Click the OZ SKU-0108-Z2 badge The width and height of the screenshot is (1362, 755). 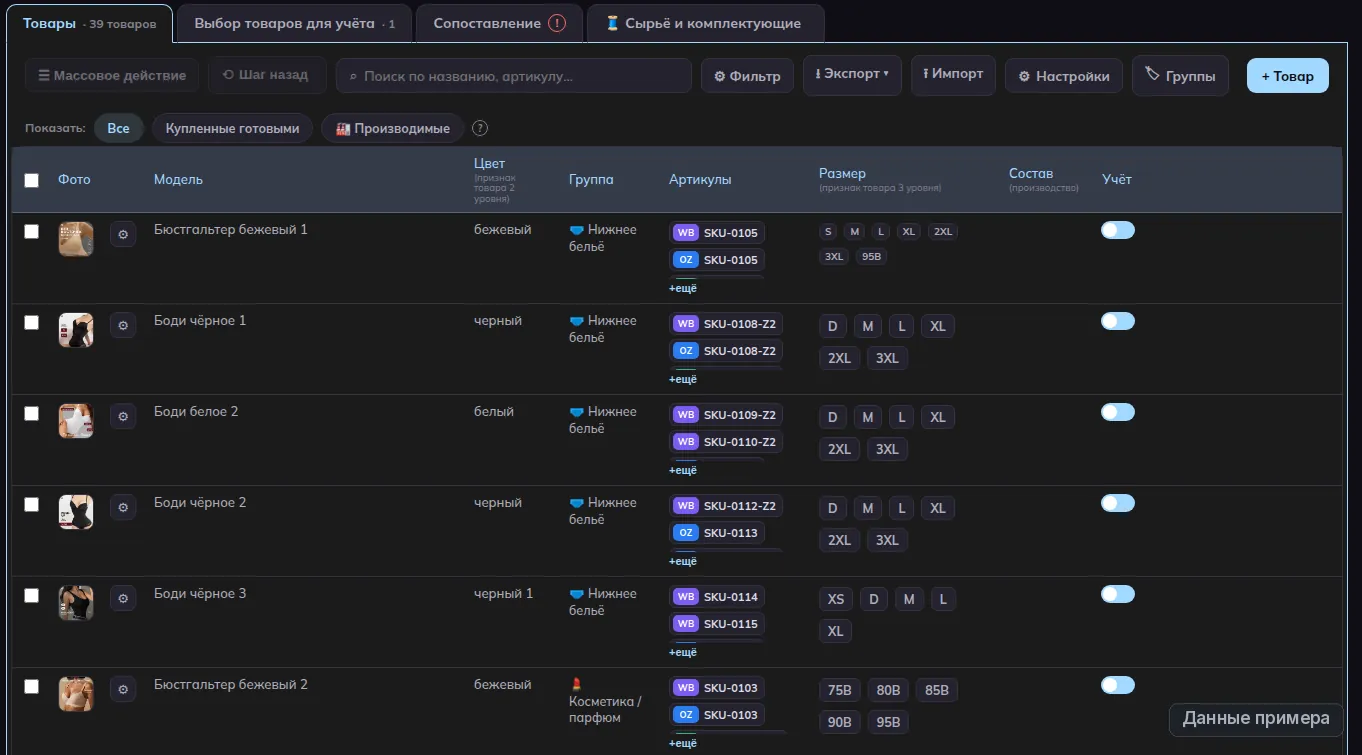[726, 351]
